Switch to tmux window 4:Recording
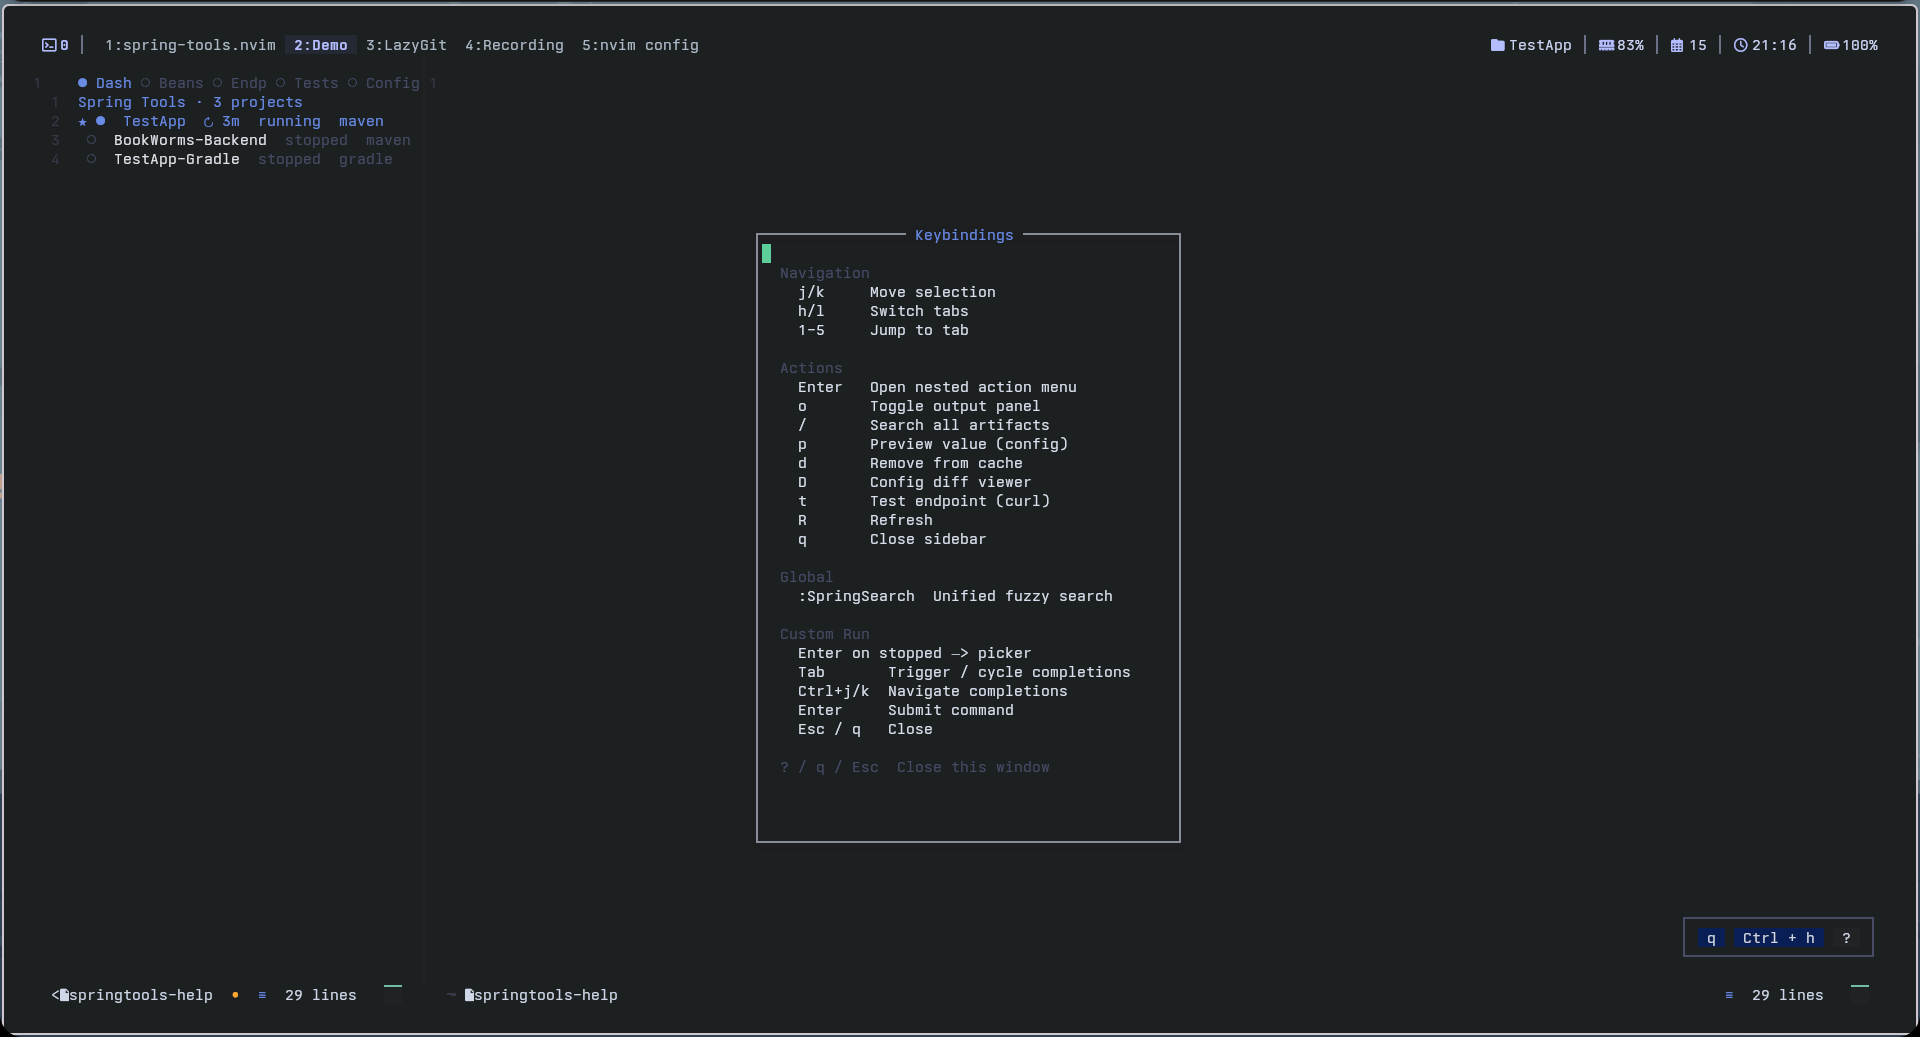Screen dimensions: 1920x1037 (x=514, y=45)
